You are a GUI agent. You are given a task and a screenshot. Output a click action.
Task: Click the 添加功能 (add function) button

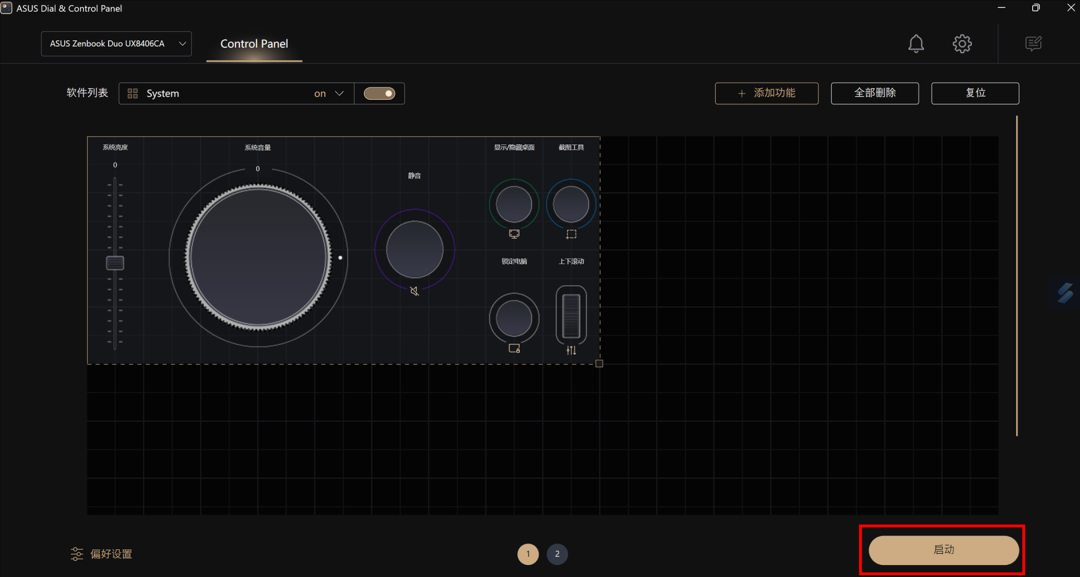766,93
